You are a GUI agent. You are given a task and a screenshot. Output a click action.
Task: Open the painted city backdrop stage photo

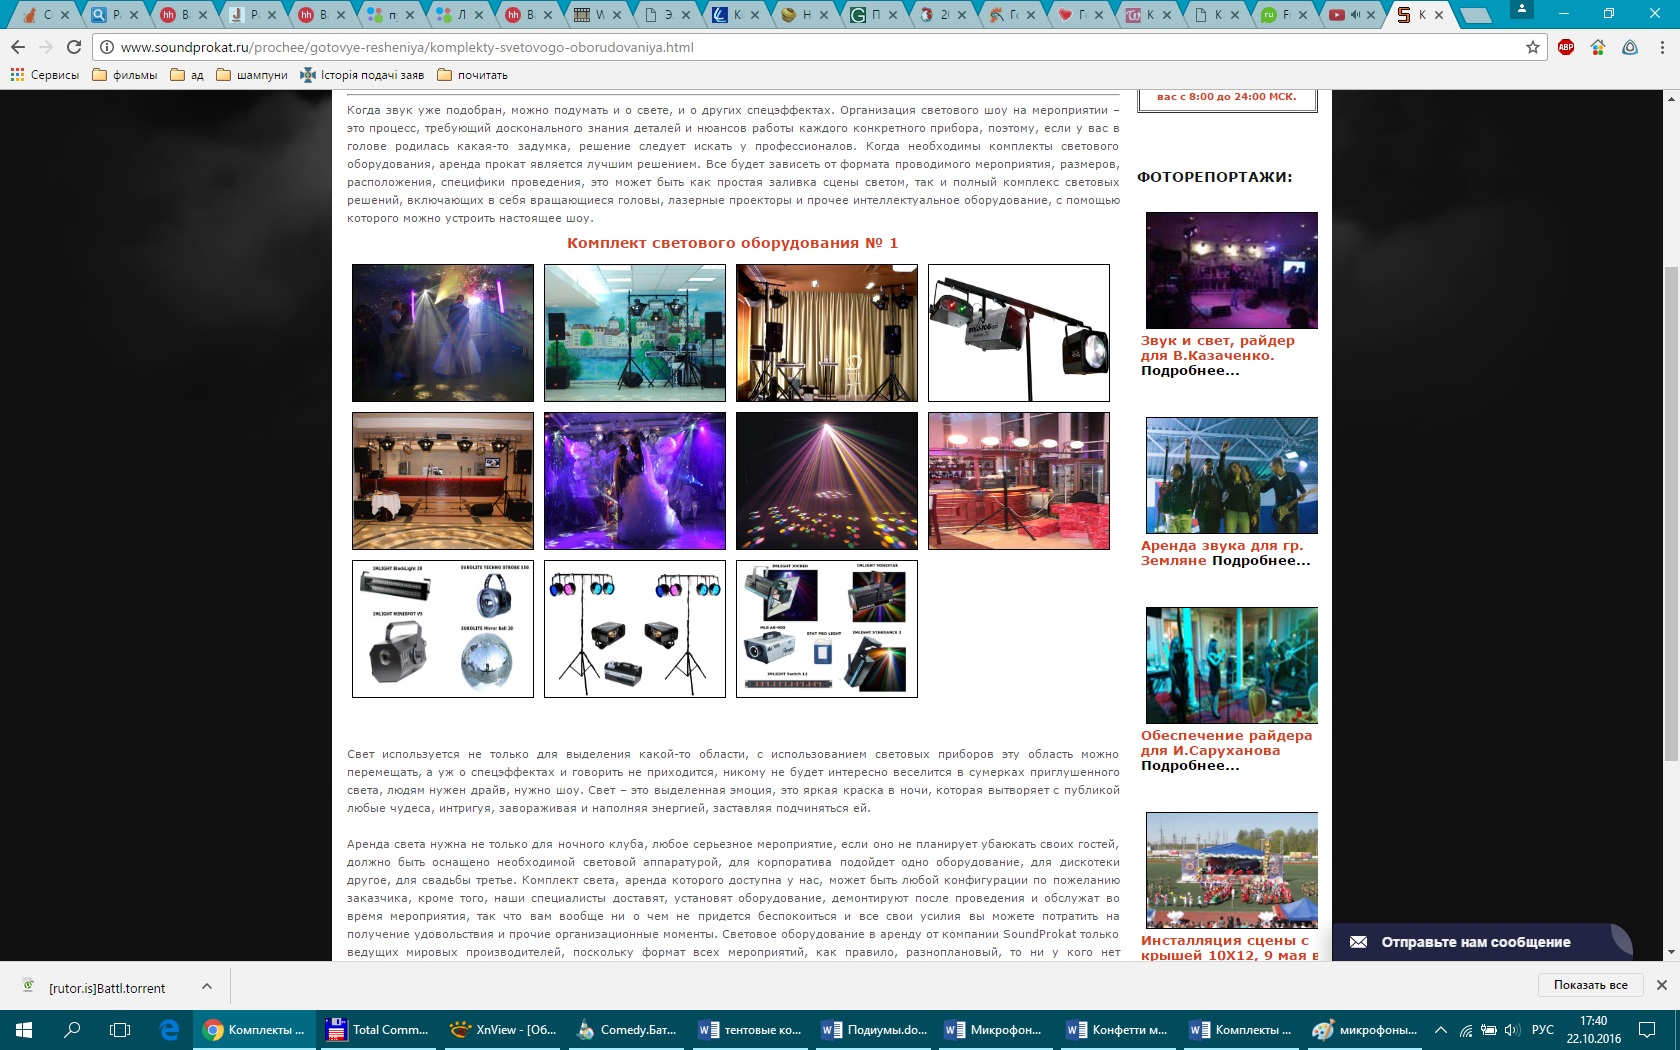635,333
